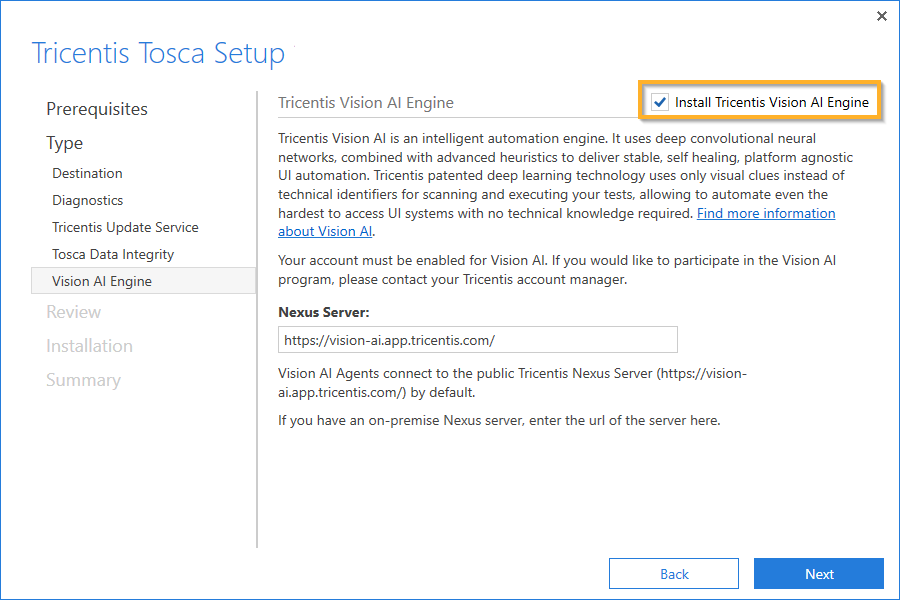Proceed with the Next button

click(819, 574)
